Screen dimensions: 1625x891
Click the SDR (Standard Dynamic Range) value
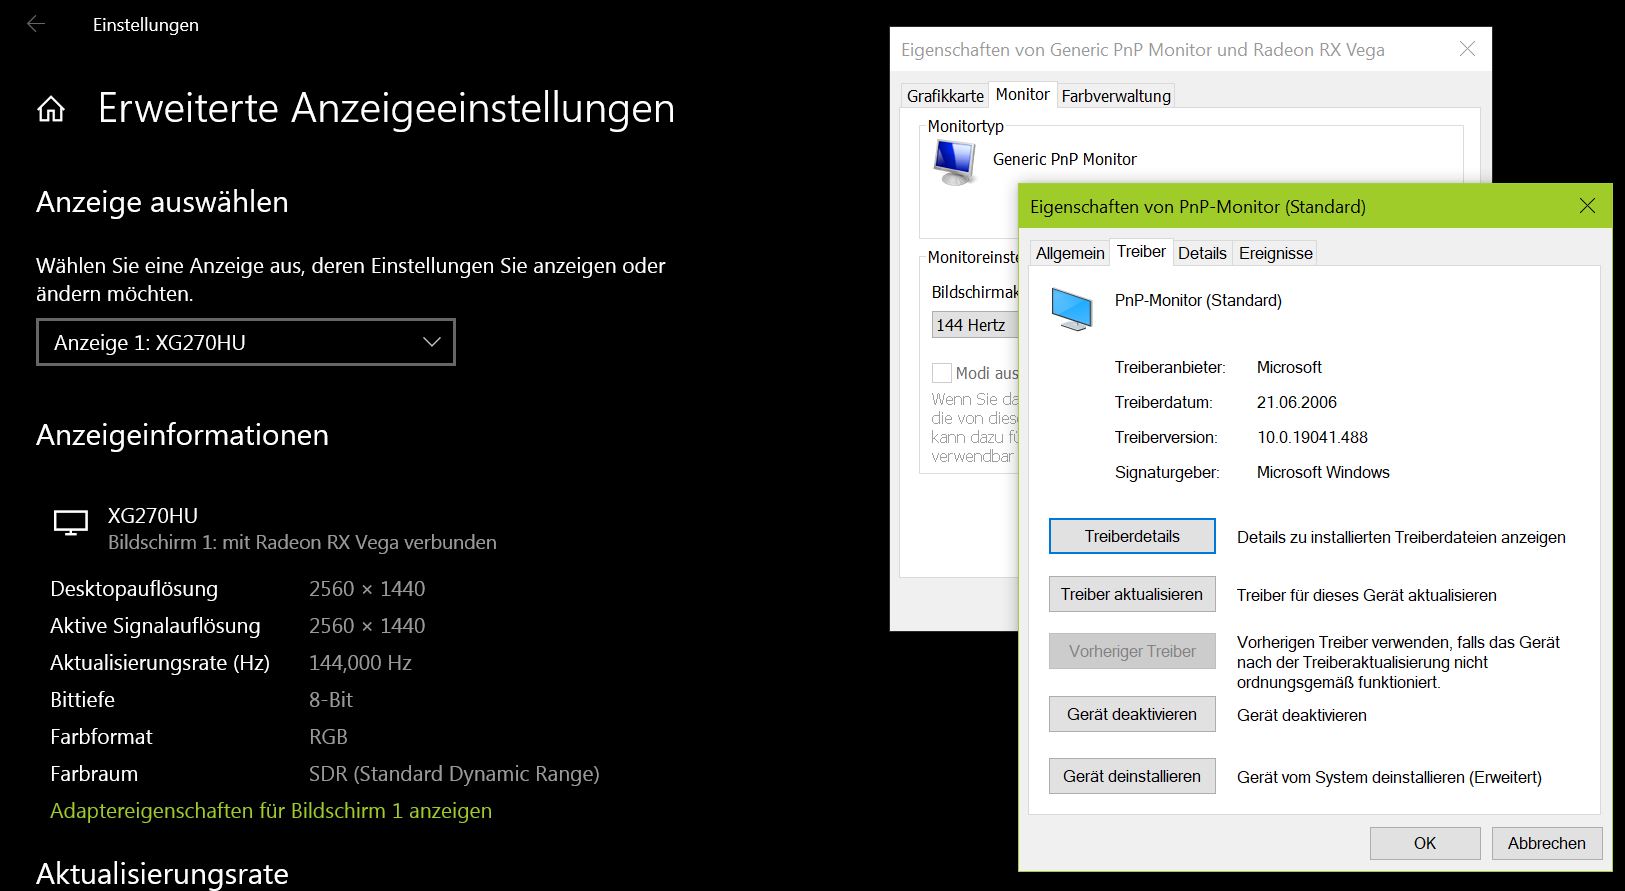coord(454,774)
